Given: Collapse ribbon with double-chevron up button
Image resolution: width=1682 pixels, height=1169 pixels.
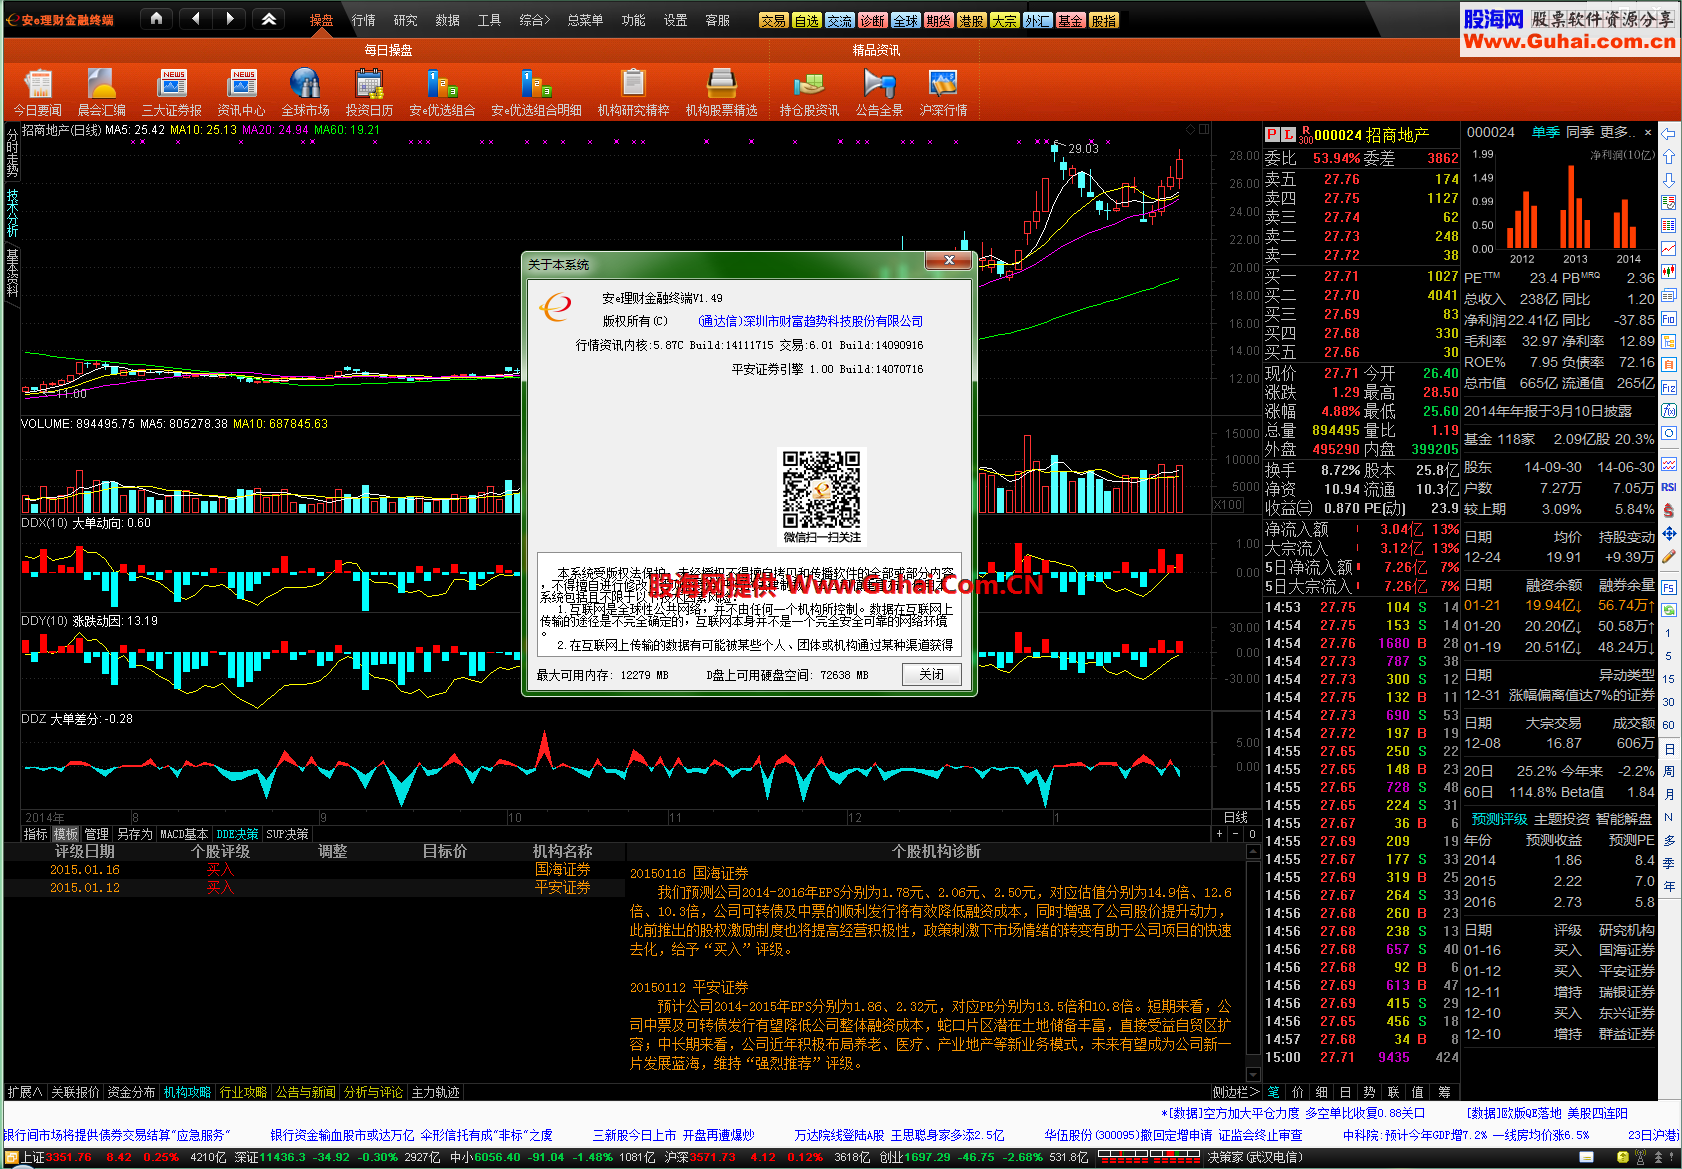Looking at the screenshot, I should click(269, 18).
